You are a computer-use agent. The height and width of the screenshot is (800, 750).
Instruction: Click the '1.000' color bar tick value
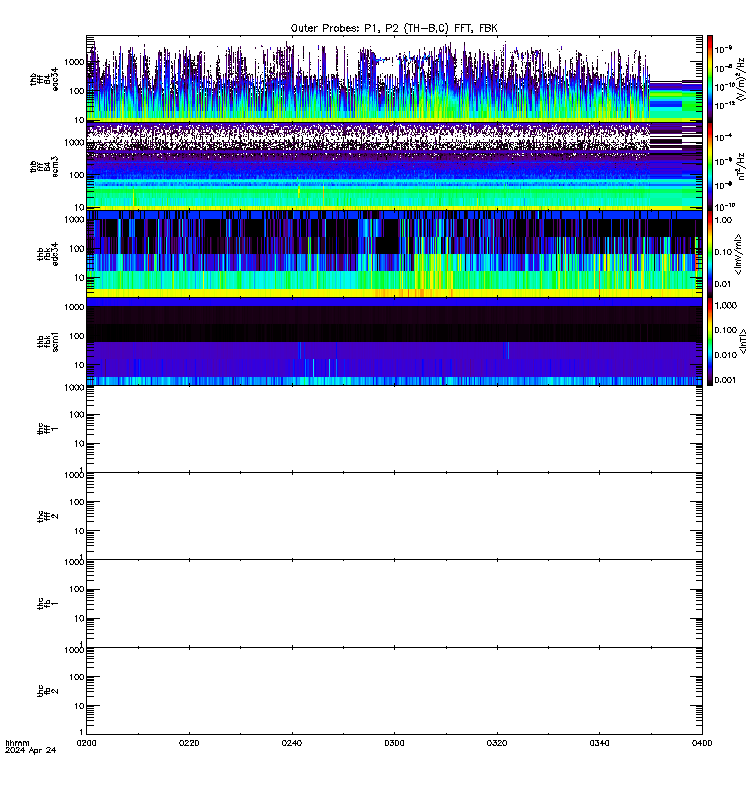[726, 305]
